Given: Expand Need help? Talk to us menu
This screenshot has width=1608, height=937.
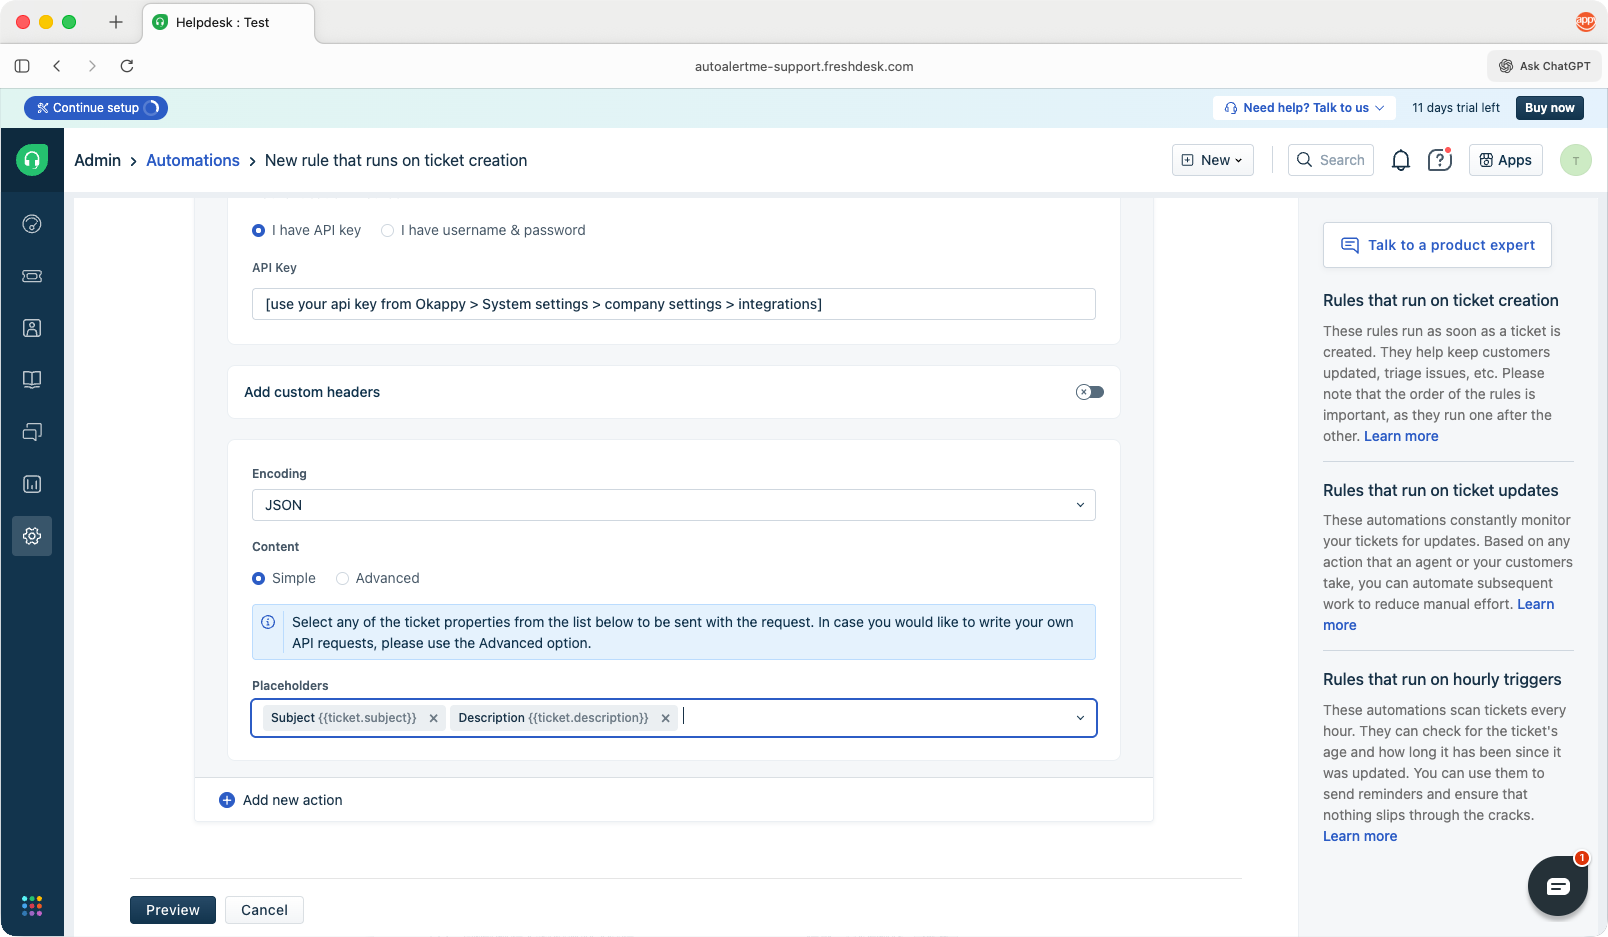Looking at the screenshot, I should 1304,108.
